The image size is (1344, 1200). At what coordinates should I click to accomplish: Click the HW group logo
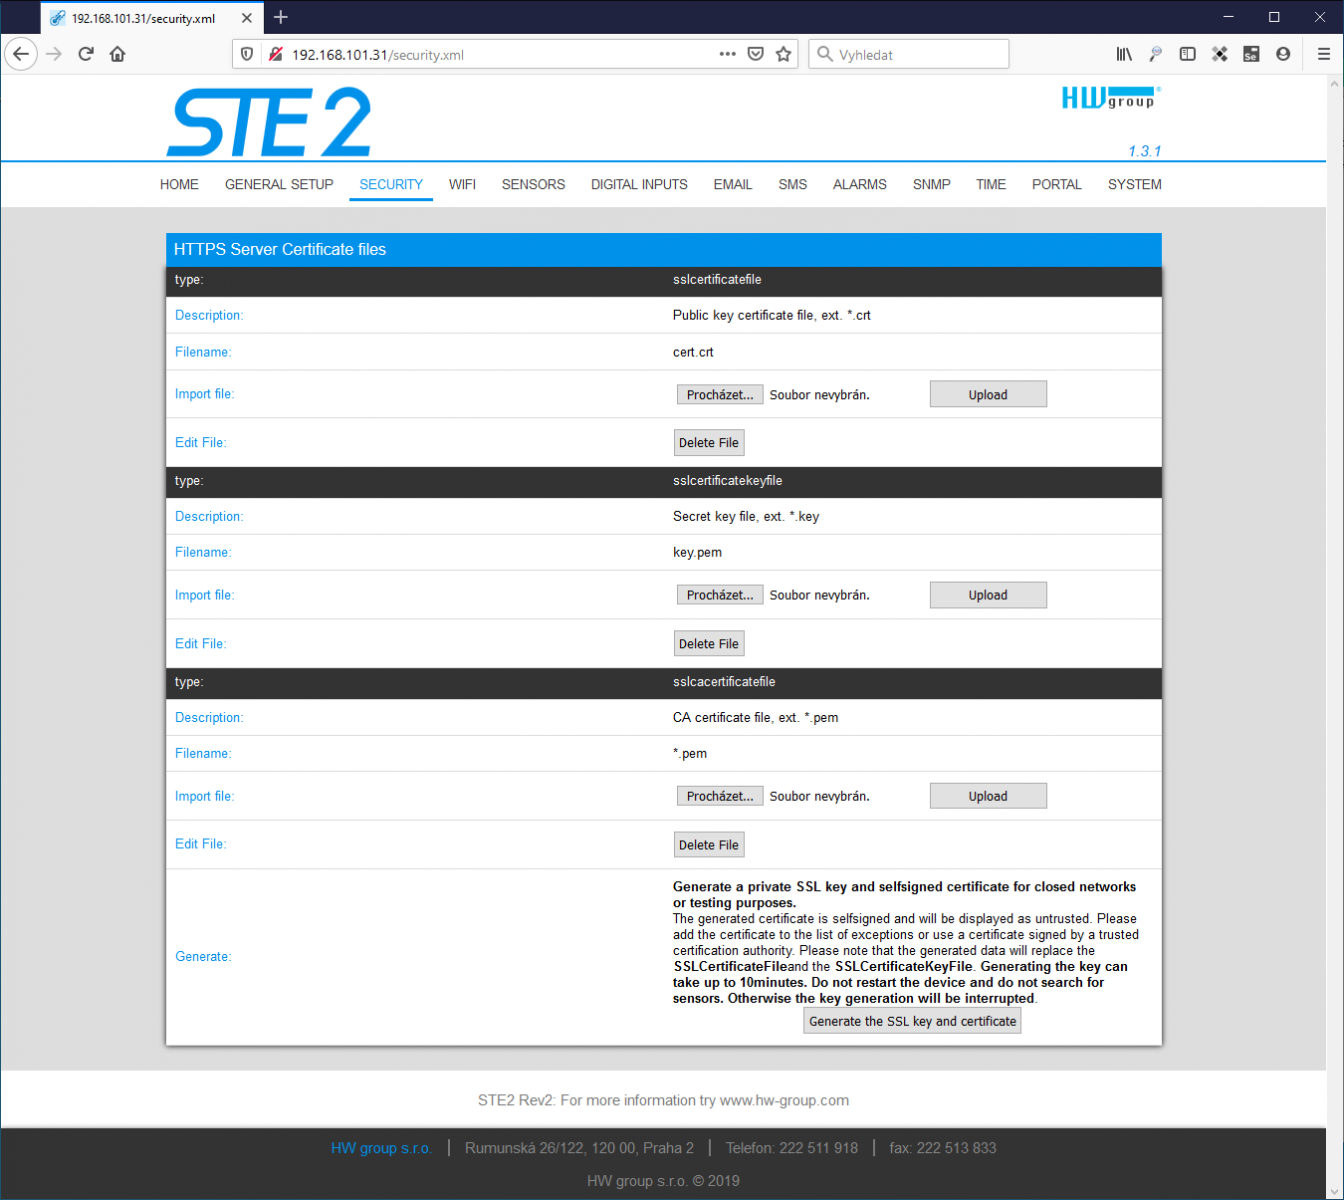[x=1110, y=97]
